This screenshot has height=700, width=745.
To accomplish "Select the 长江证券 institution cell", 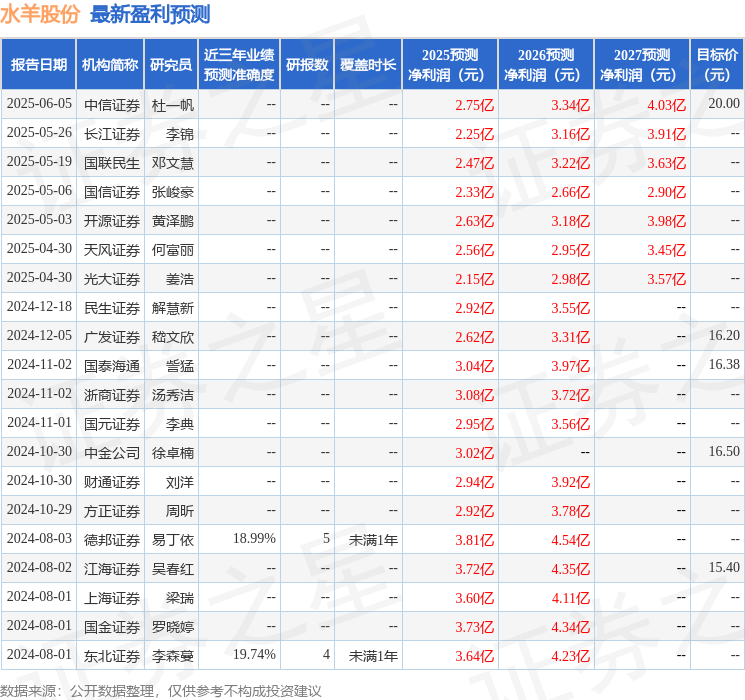I will point(112,134).
